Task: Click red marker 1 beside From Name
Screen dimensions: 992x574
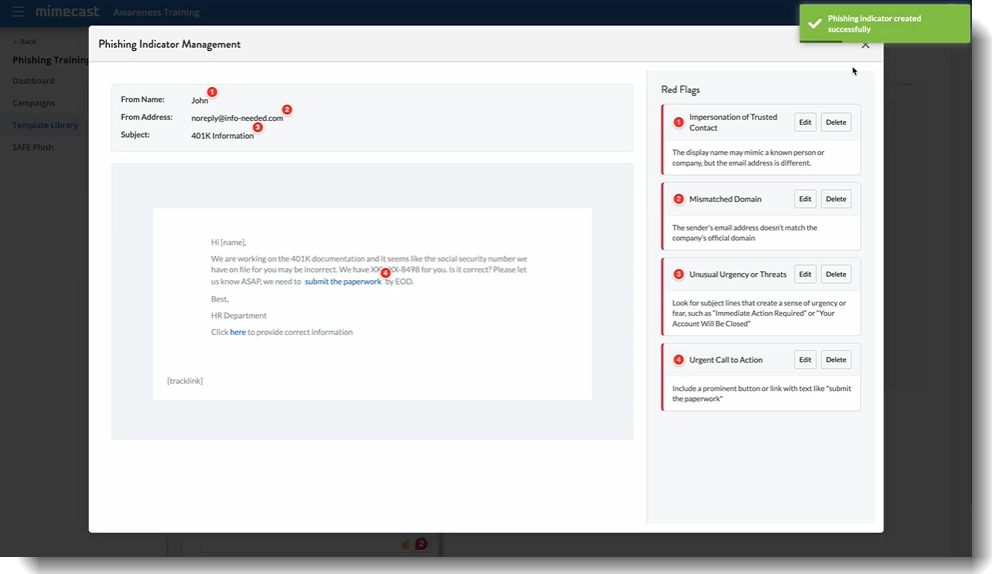Action: coord(212,92)
